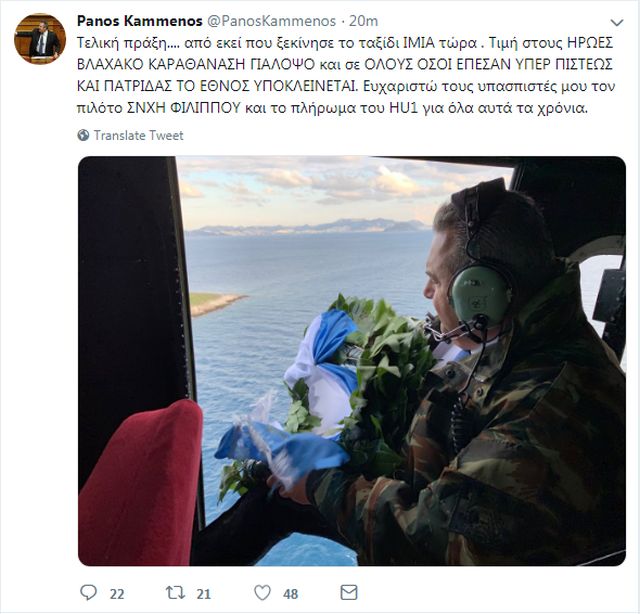640x614 pixels.
Task: Open the tweet's 20m timestamp
Action: click(x=363, y=21)
